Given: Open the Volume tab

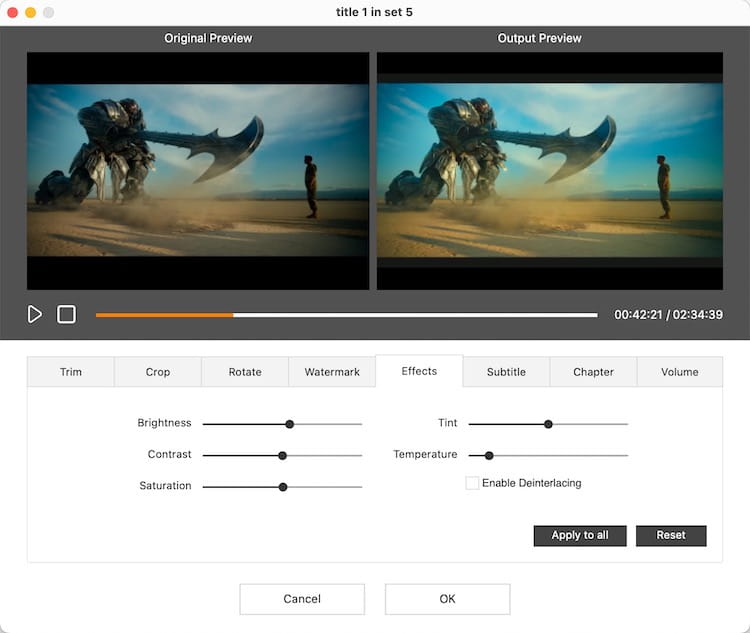Looking at the screenshot, I should (680, 372).
